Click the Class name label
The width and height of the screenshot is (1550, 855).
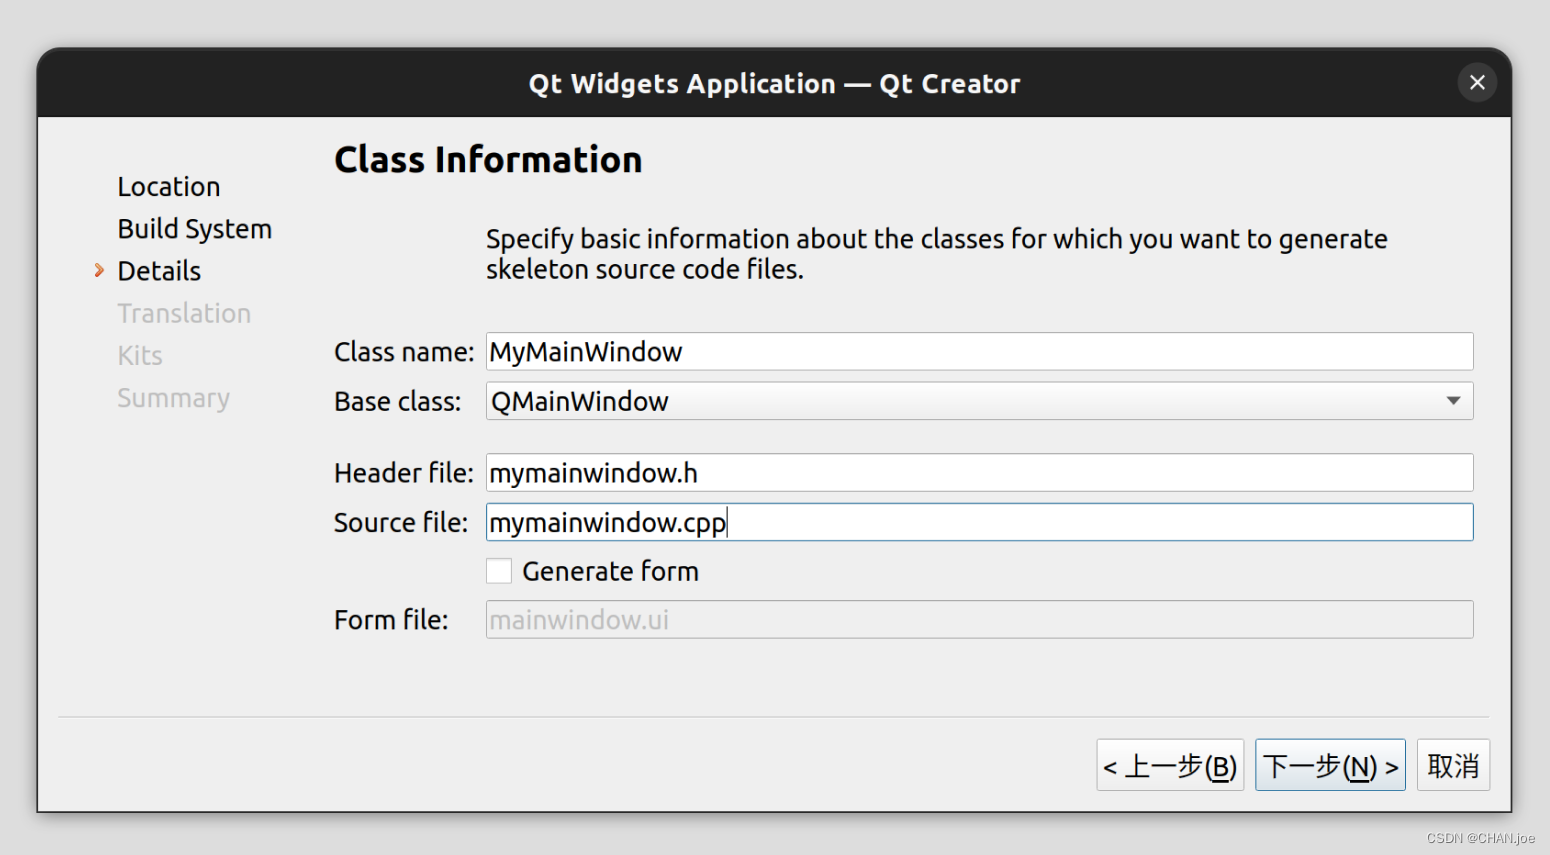point(404,352)
